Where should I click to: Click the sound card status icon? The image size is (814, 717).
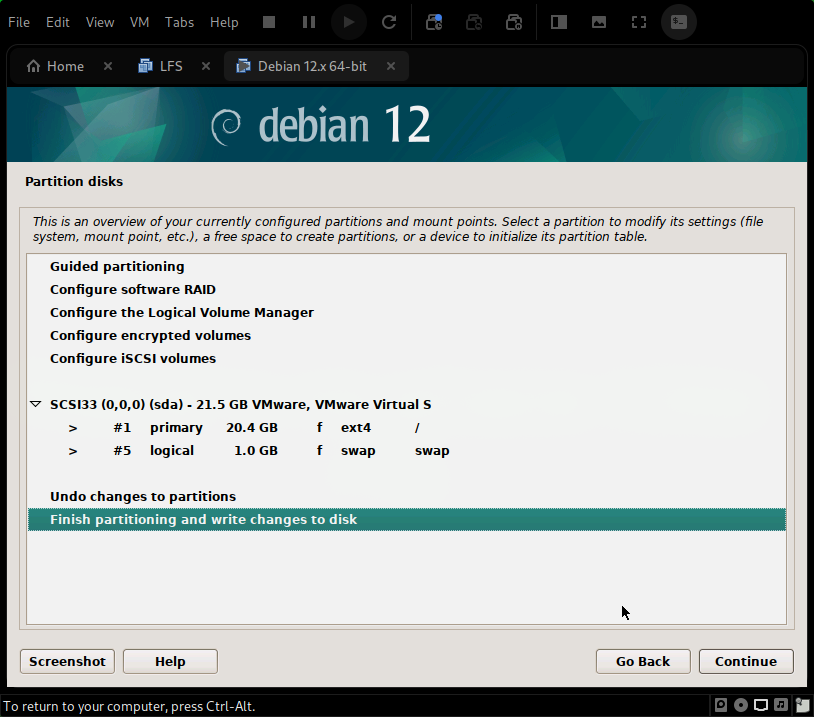click(x=781, y=706)
